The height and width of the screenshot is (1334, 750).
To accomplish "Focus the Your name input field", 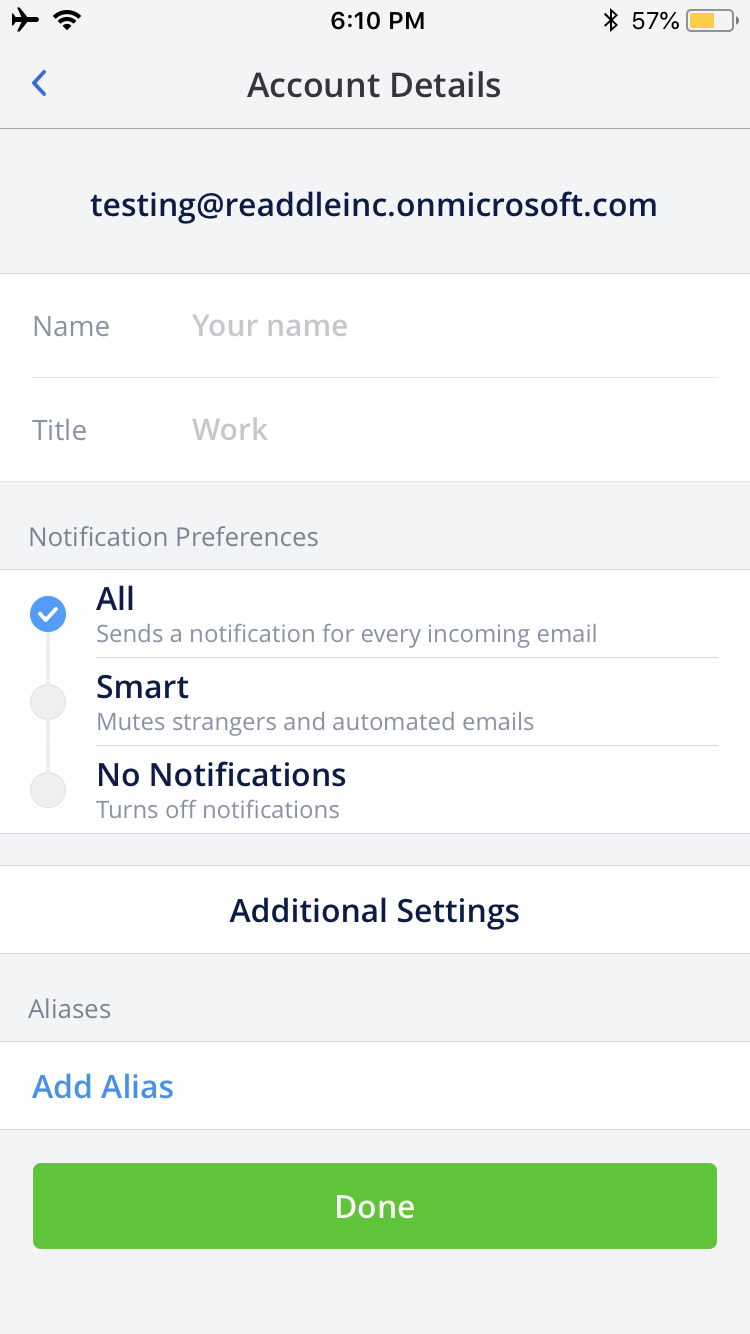I will [454, 326].
